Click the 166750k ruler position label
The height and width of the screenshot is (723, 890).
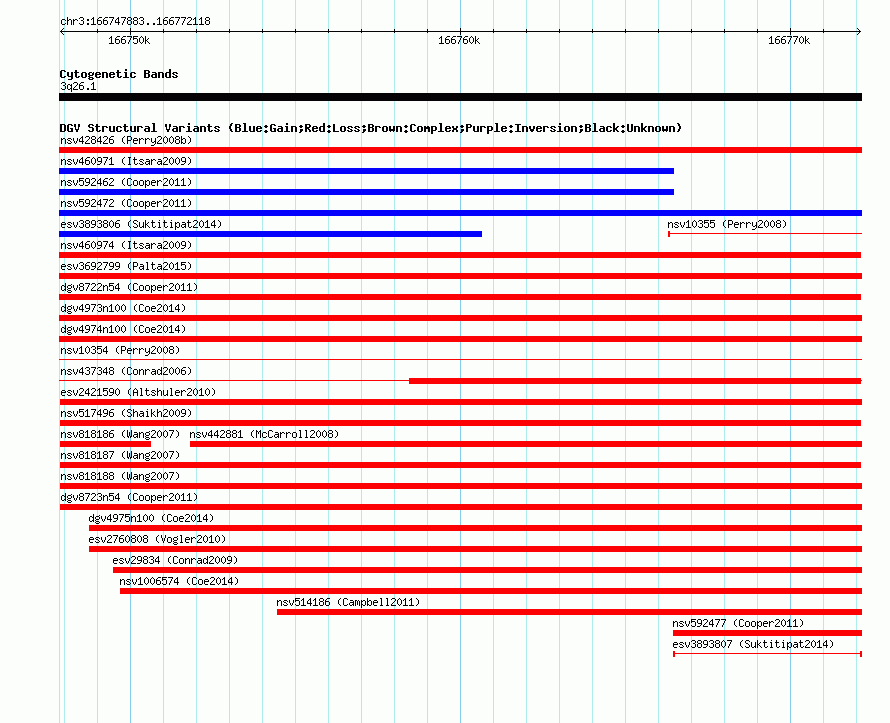[129, 40]
